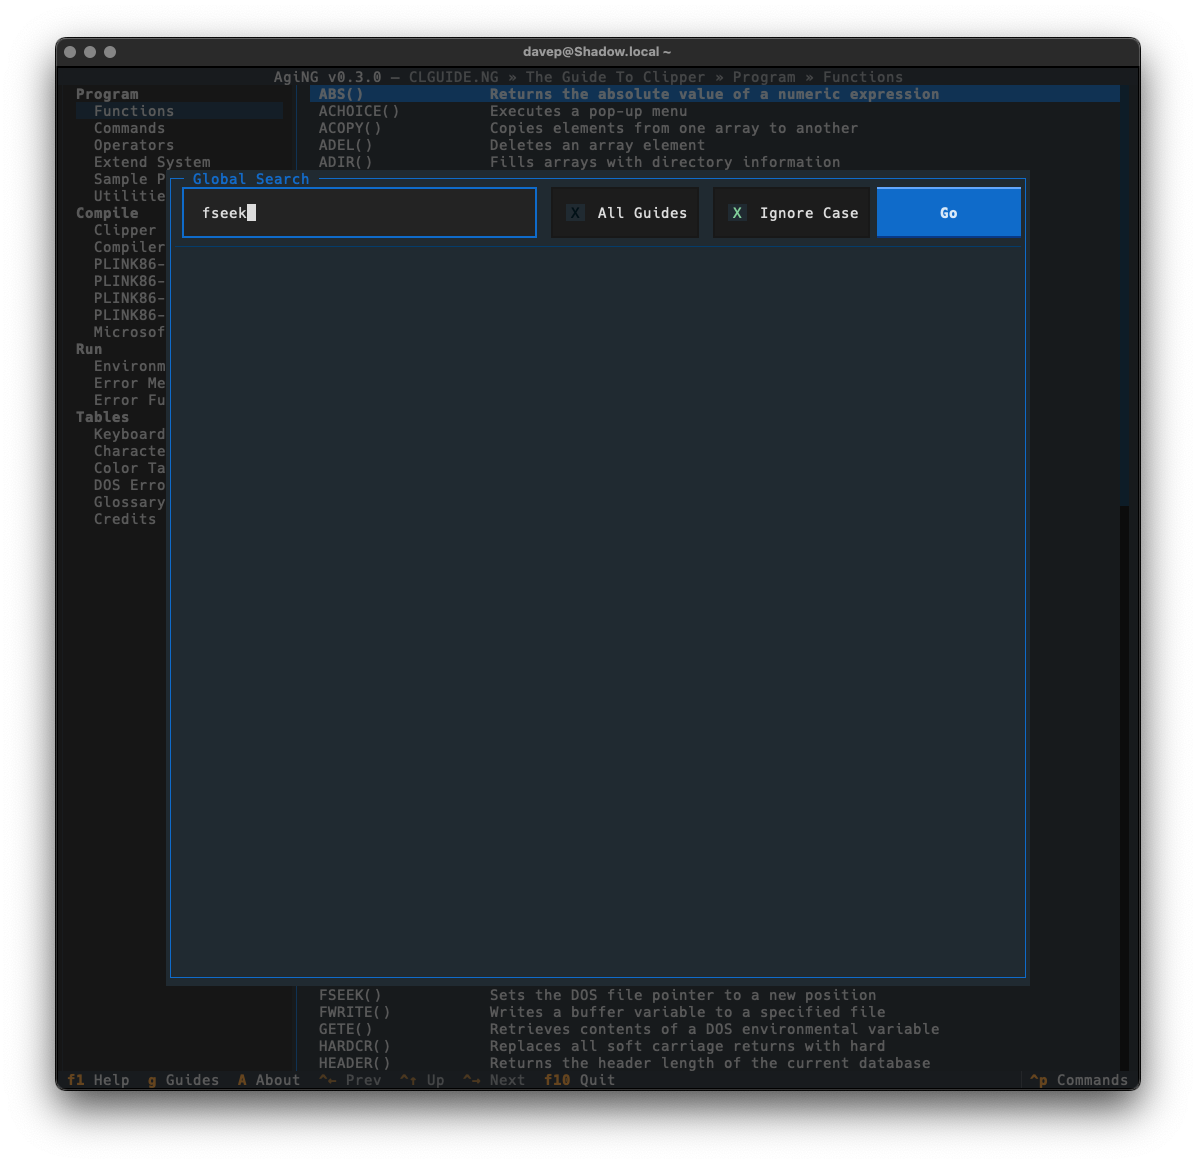Open the Glossary under Tables

pos(129,502)
